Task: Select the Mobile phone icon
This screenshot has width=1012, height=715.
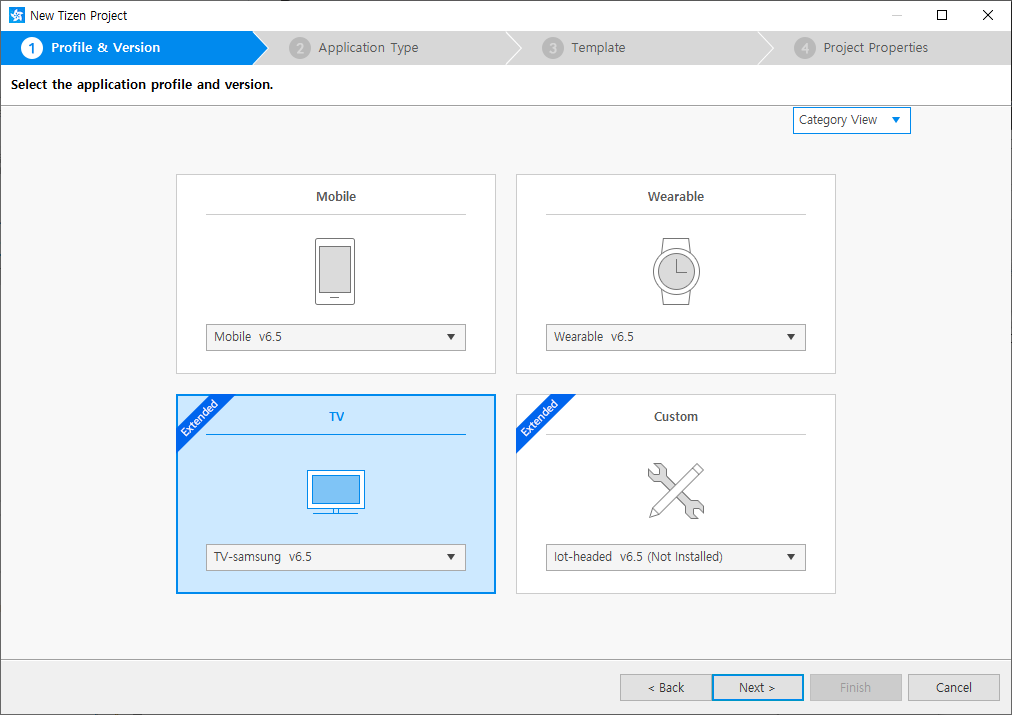Action: [335, 271]
